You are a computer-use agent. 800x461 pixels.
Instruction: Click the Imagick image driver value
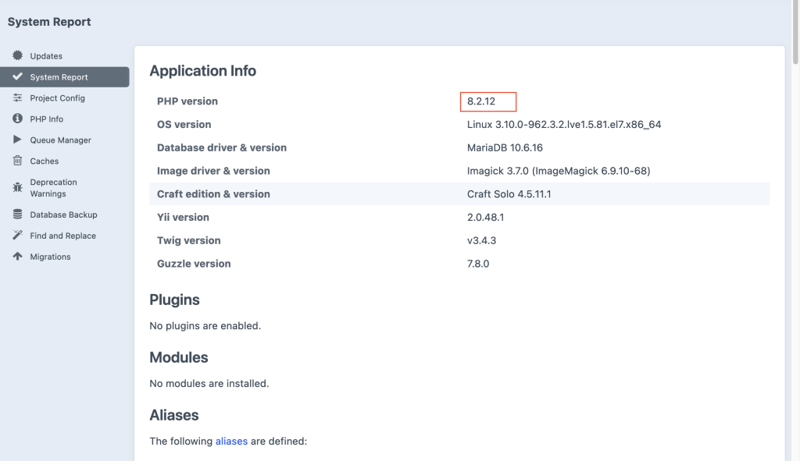click(x=558, y=171)
